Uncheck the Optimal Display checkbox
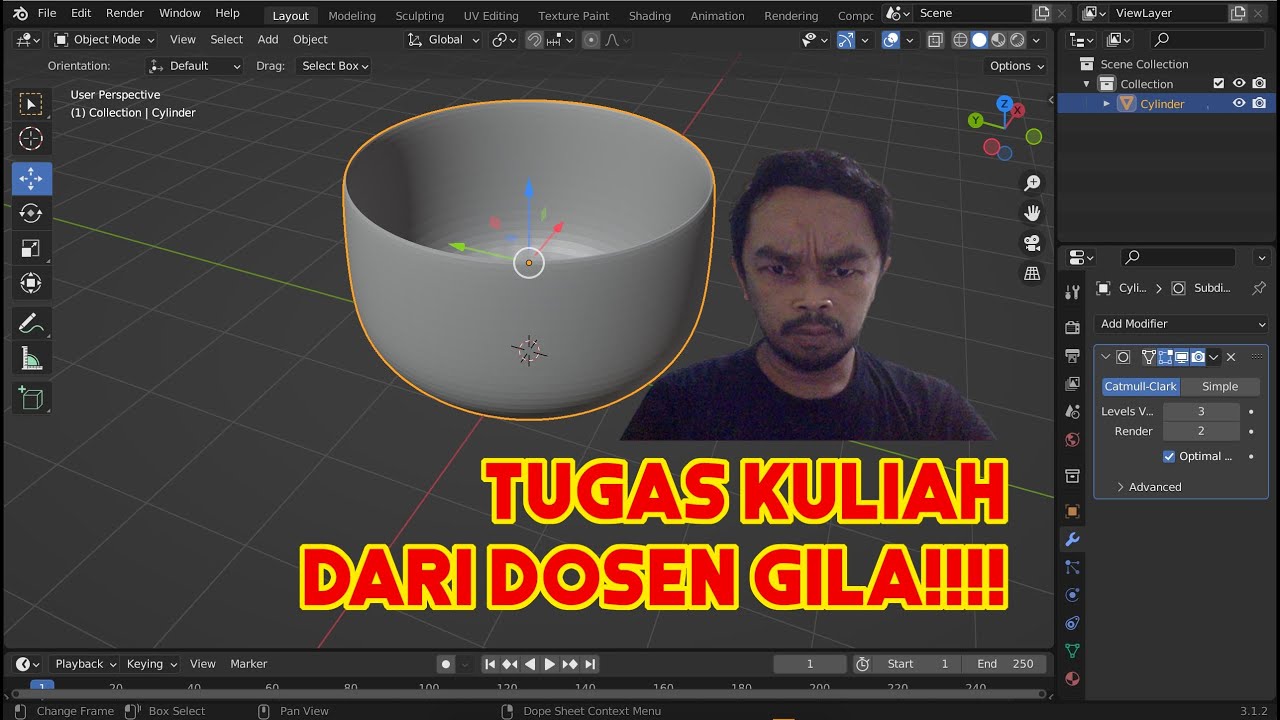 [x=1169, y=456]
